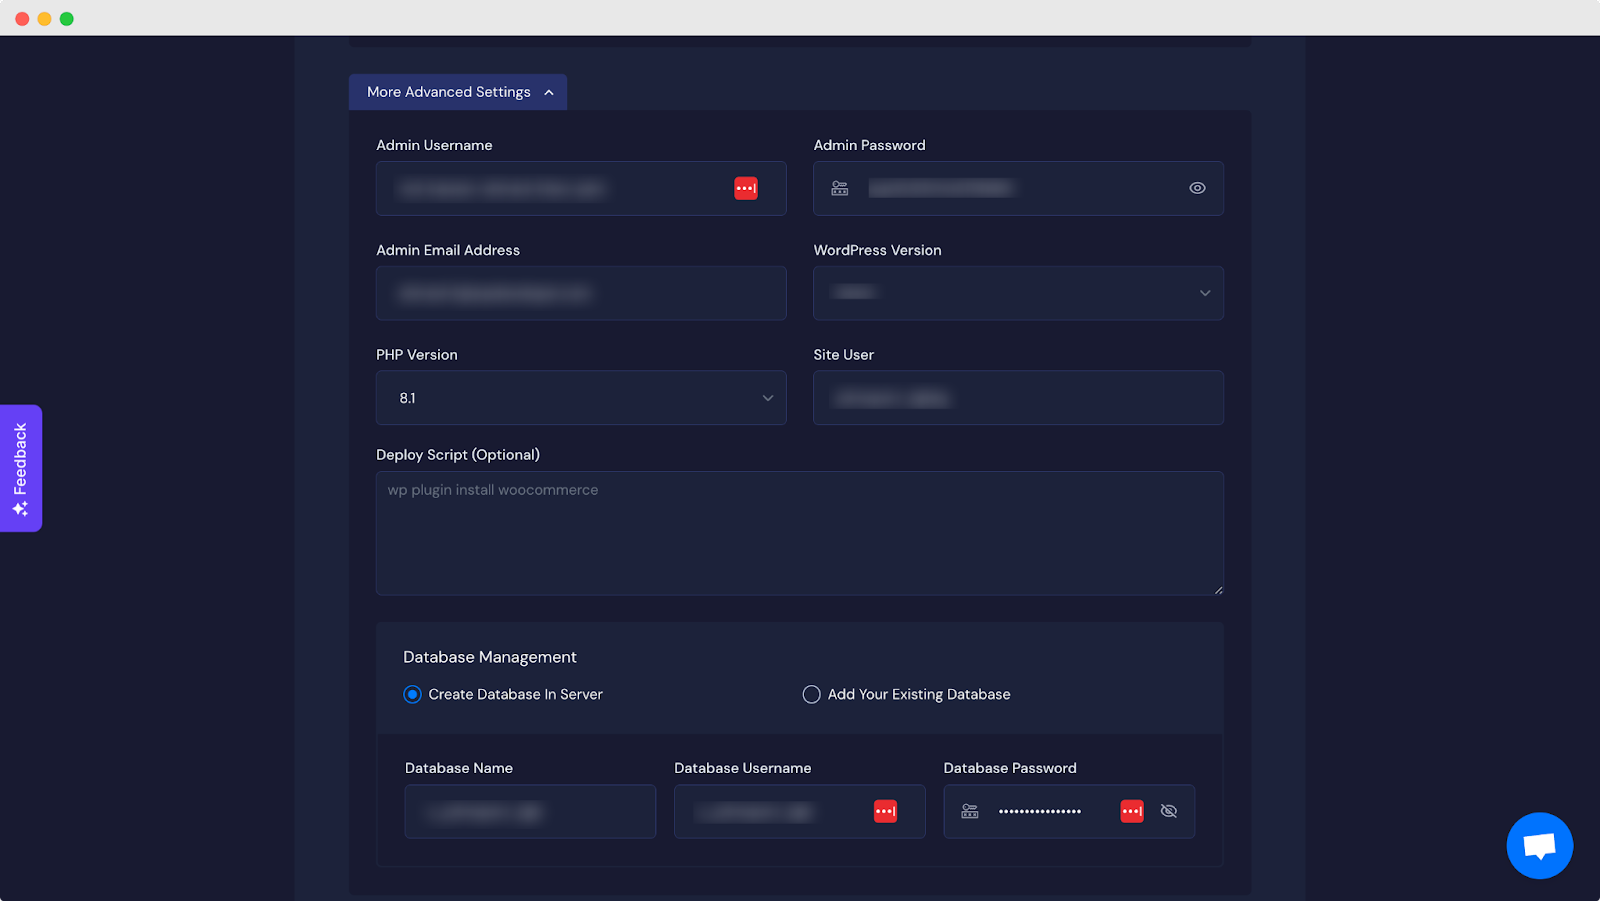The image size is (1600, 901).
Task: Click the key icon inside Database Password field
Action: (x=969, y=811)
